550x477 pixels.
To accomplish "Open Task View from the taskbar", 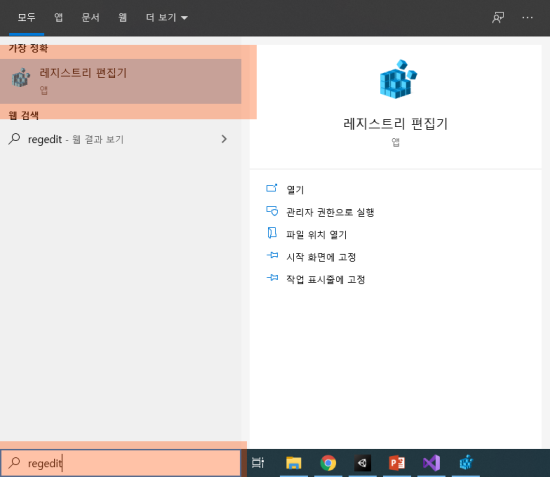I will [258, 463].
